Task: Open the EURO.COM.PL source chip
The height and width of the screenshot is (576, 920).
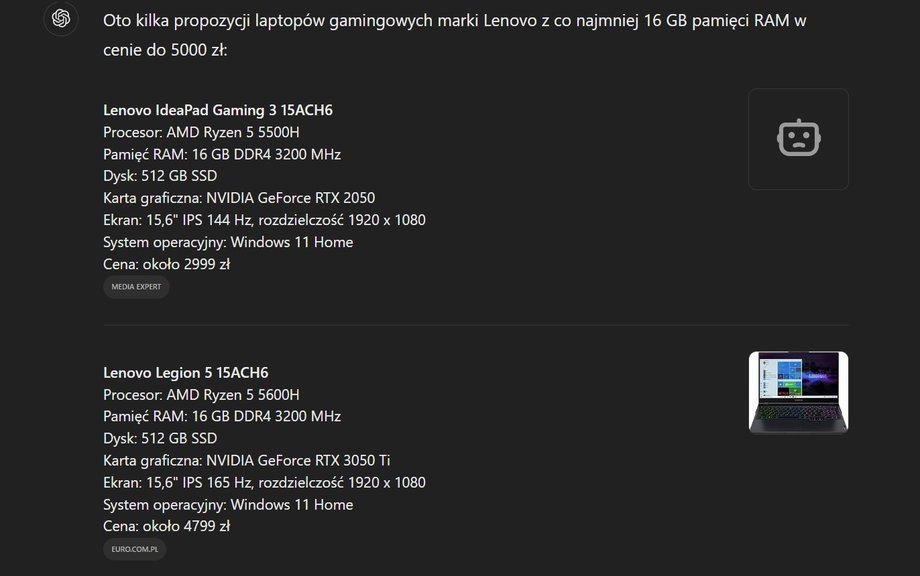Action: coord(135,549)
